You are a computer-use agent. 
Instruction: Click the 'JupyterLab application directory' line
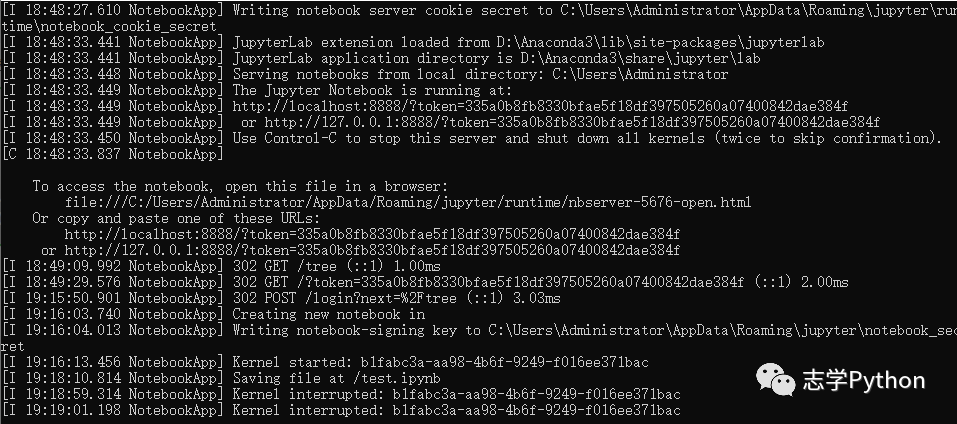[x=381, y=59]
